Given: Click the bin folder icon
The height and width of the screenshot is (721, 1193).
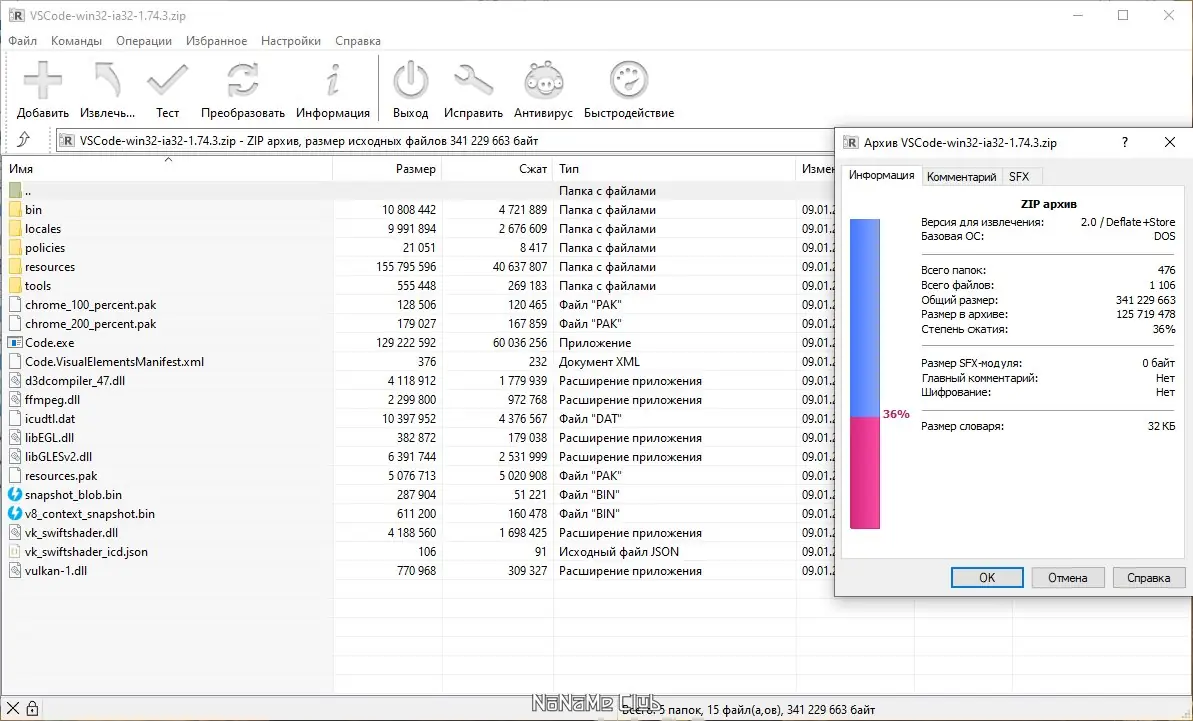Looking at the screenshot, I should tap(15, 209).
